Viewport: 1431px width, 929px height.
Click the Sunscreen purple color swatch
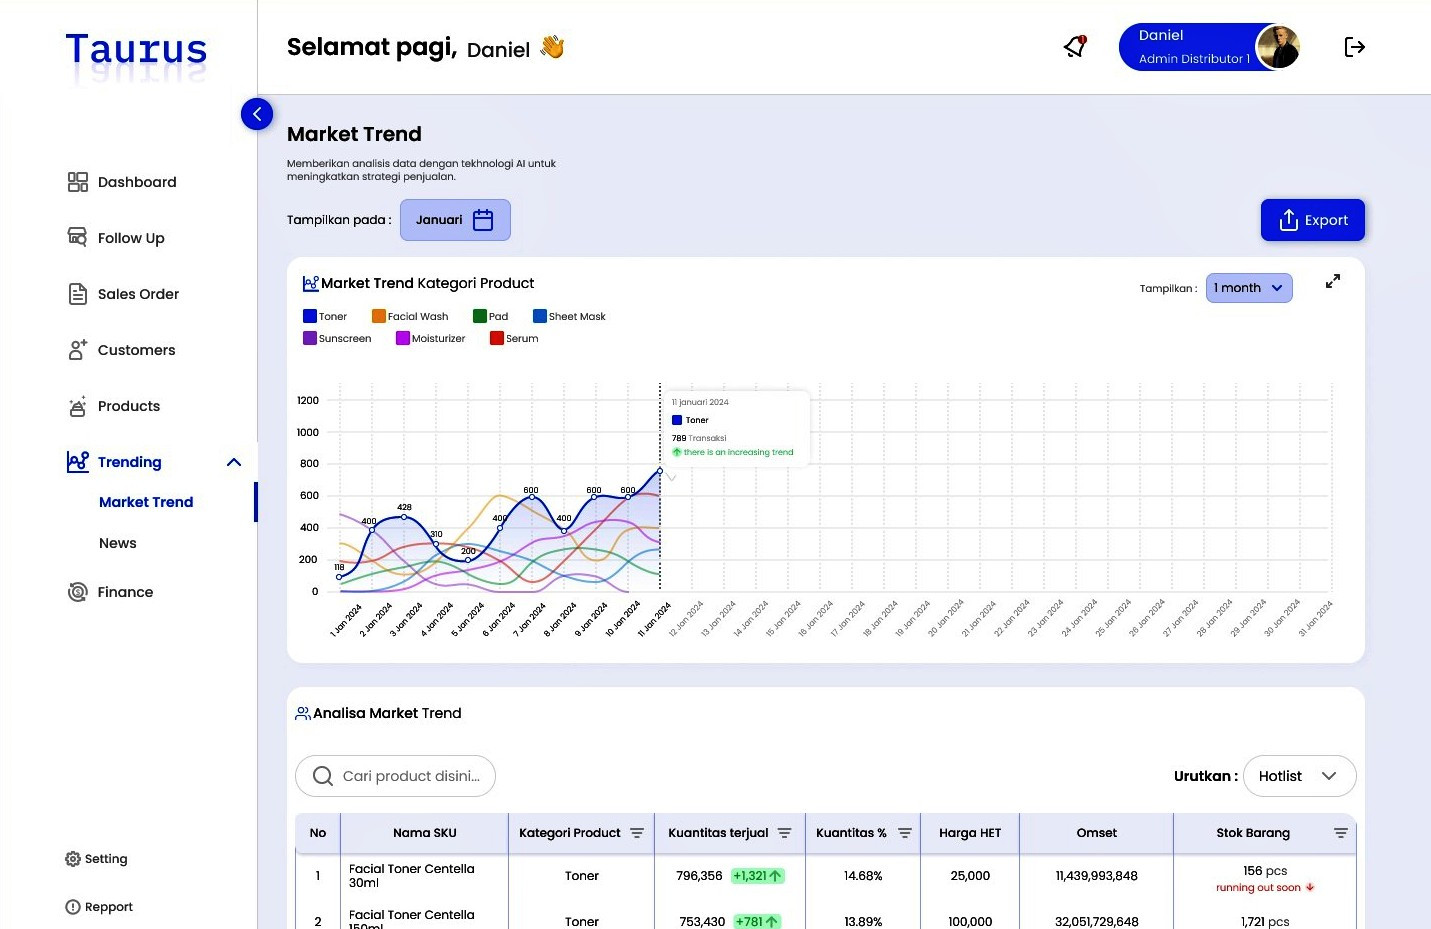click(x=310, y=338)
